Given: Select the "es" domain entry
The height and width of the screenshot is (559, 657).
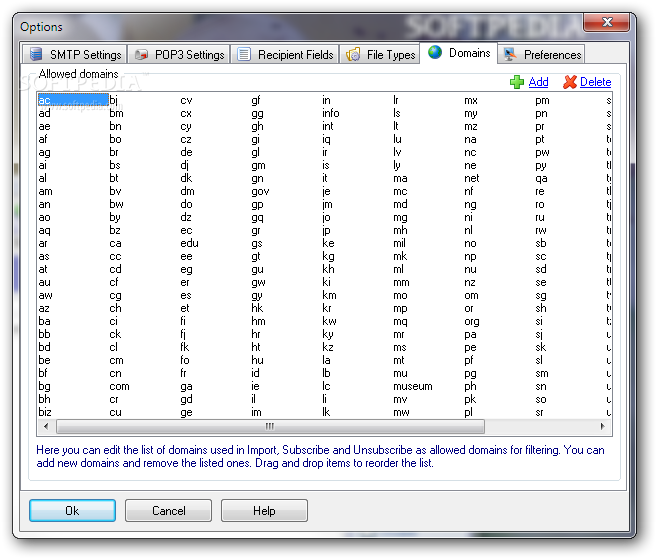Looking at the screenshot, I should [186, 295].
